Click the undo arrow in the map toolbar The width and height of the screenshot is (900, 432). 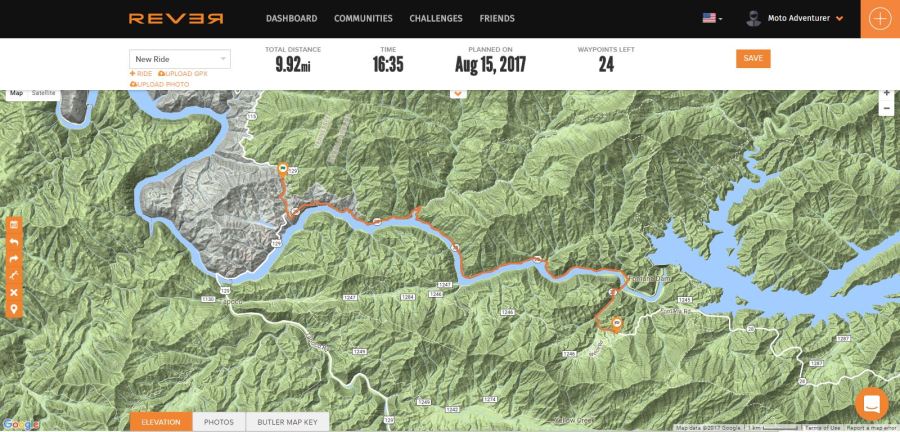point(14,242)
